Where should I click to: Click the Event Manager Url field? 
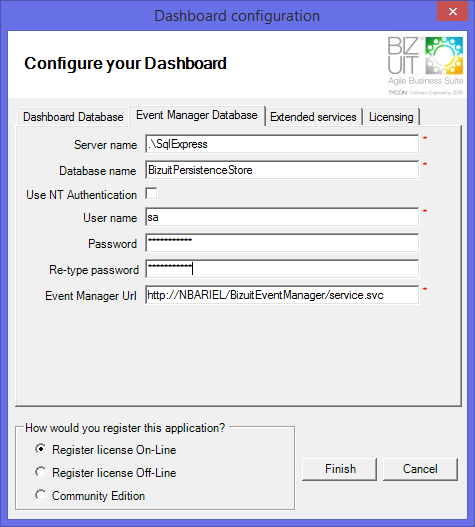coord(282,295)
